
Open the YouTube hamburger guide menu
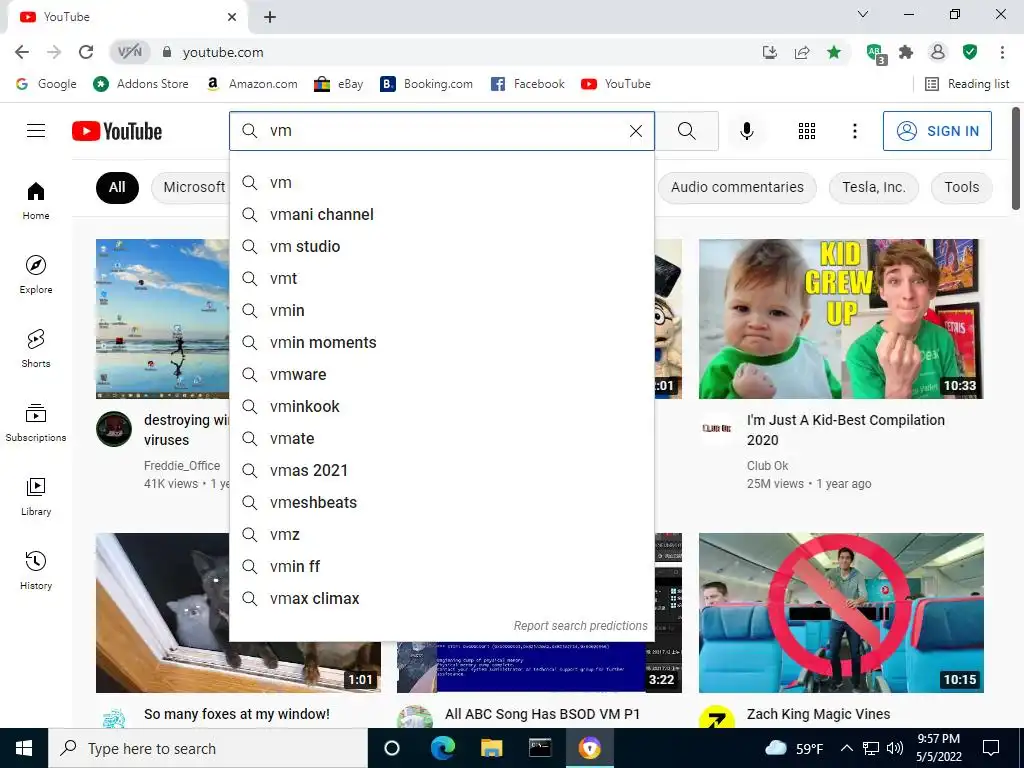[36, 131]
